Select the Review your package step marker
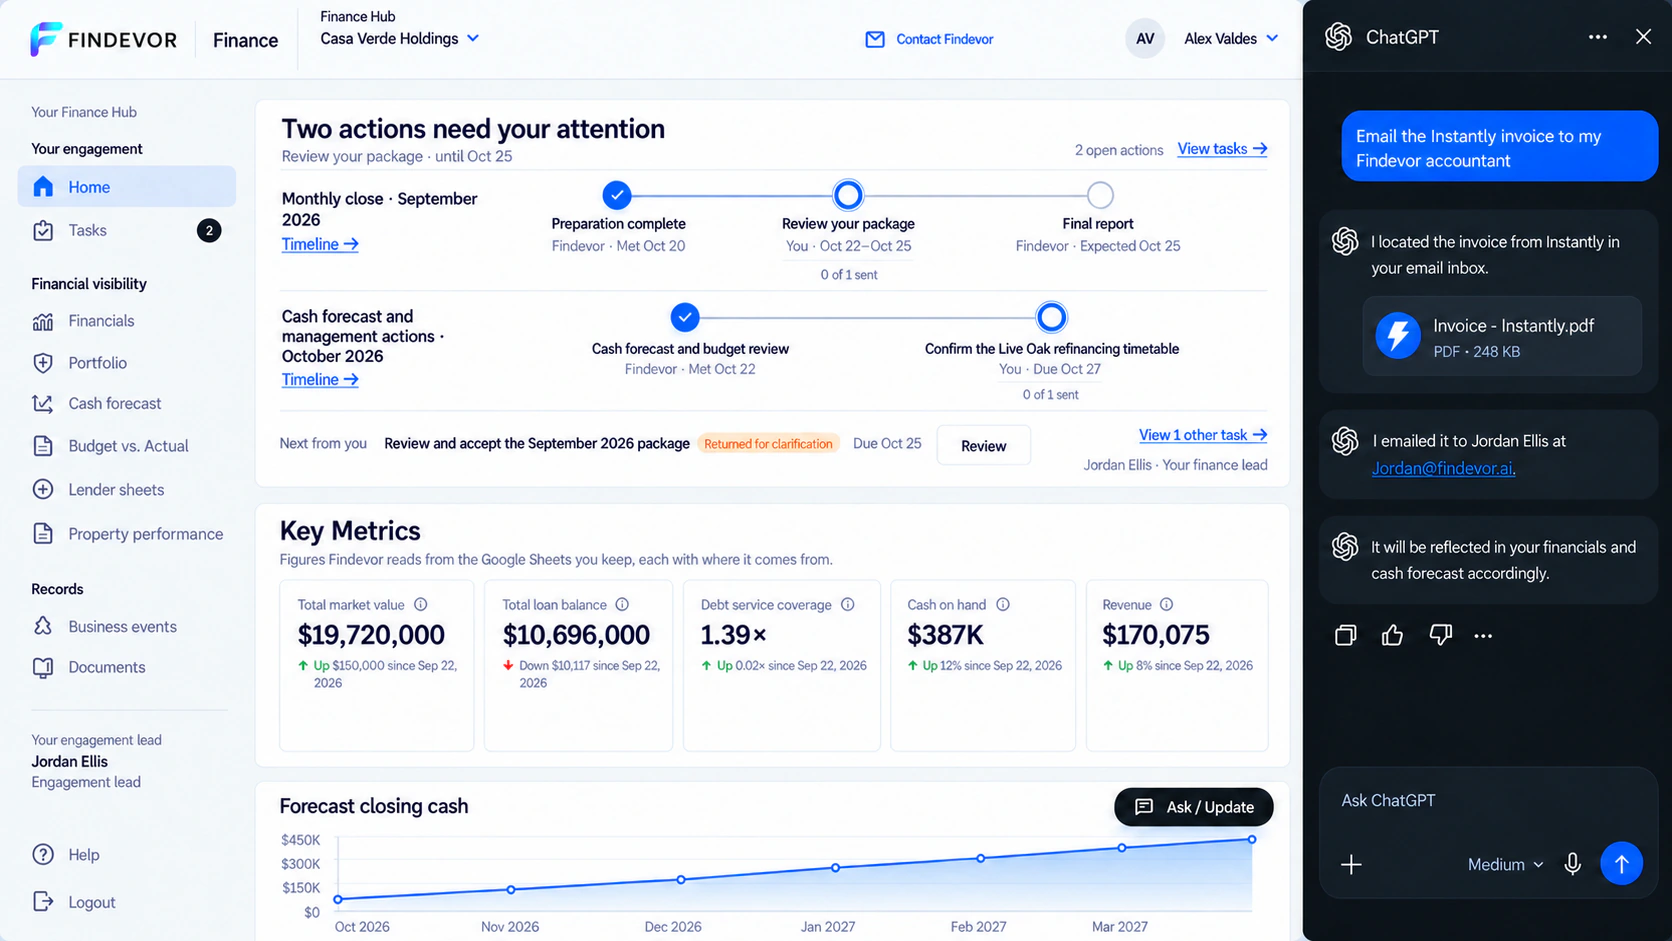1672x941 pixels. pos(848,195)
